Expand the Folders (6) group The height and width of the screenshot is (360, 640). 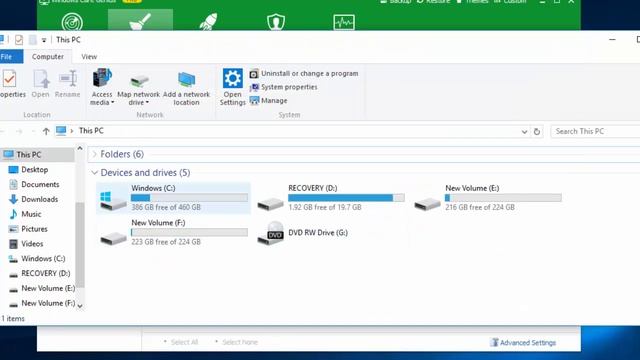point(94,154)
